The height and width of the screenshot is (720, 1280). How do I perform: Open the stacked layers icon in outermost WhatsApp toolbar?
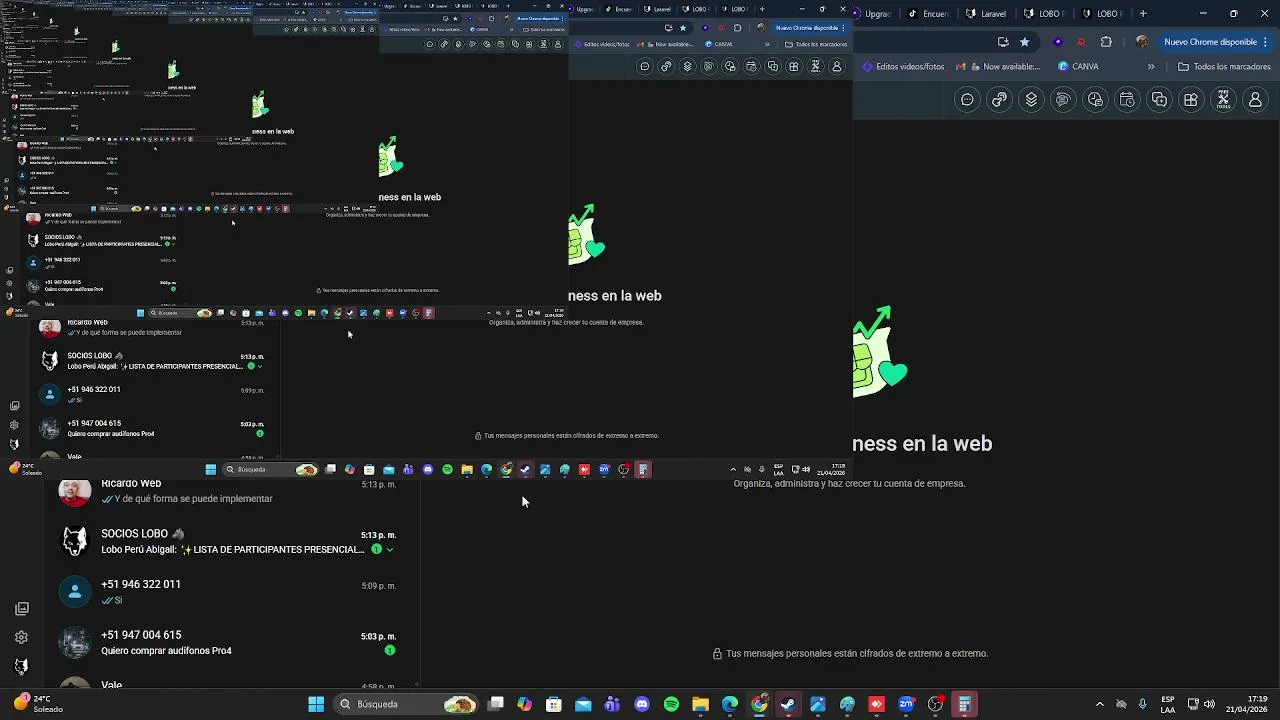click(1031, 100)
